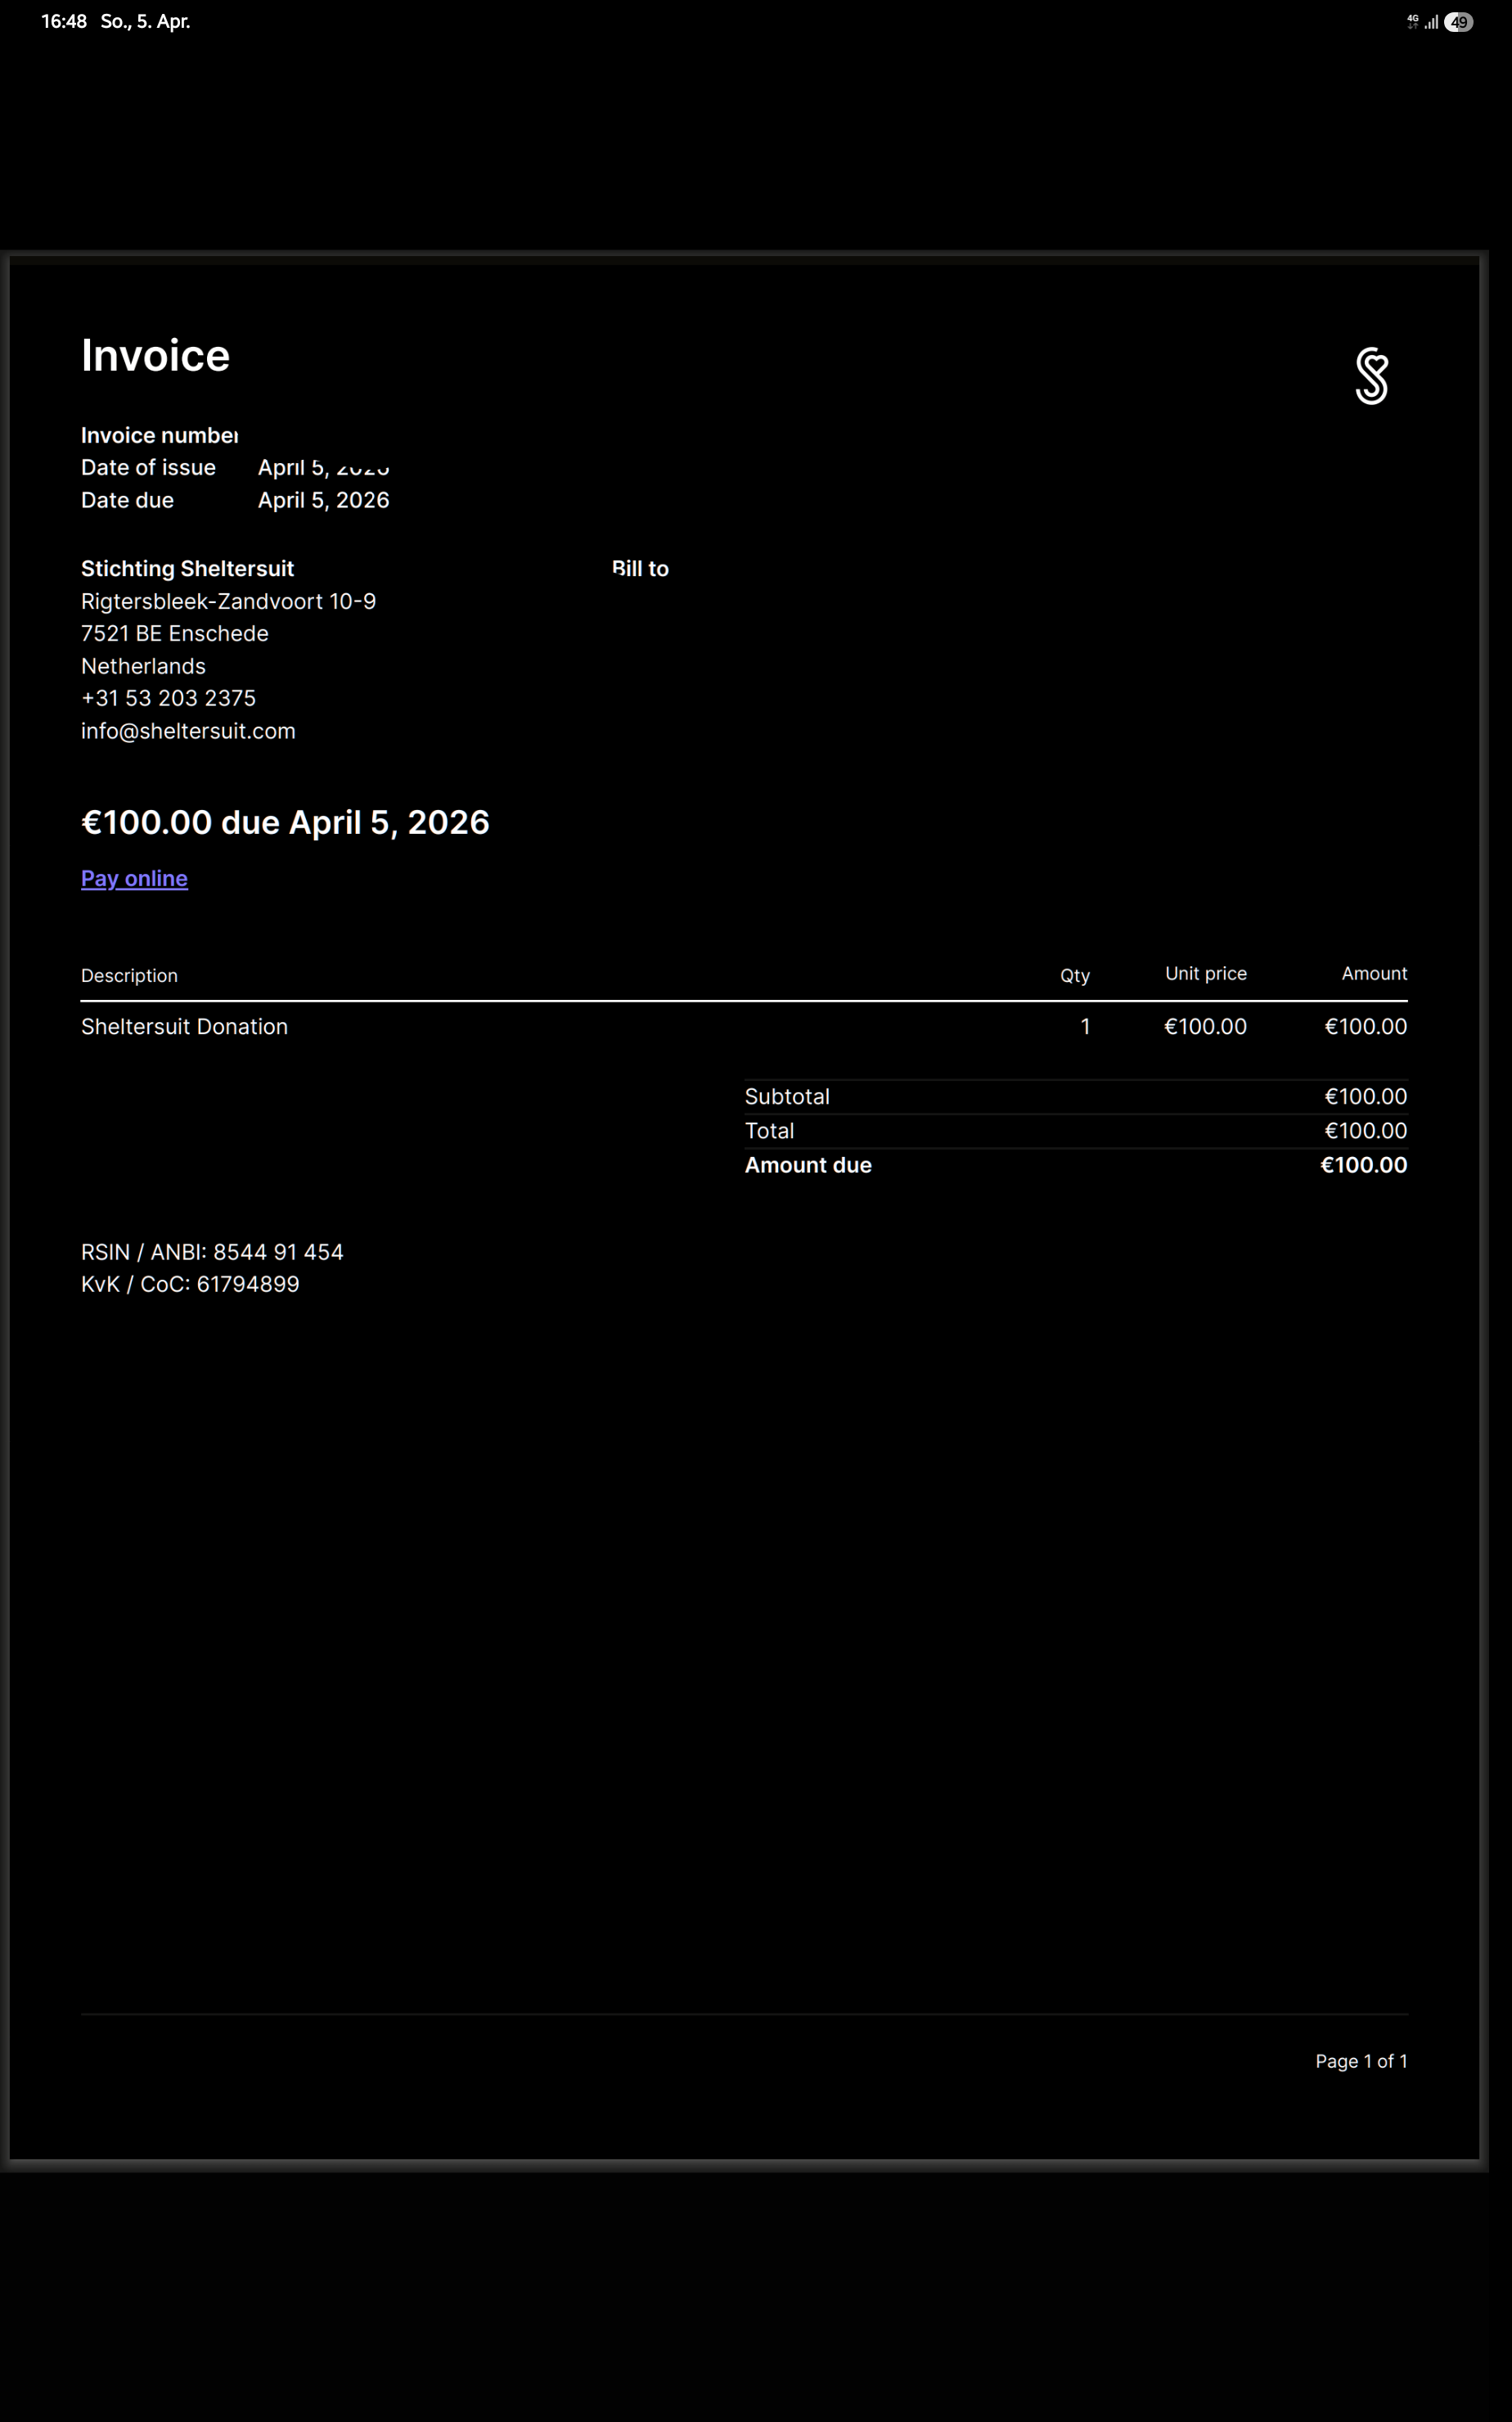Viewport: 1512px width, 2422px height.
Task: Tap the 4G network indicator
Action: (1412, 22)
